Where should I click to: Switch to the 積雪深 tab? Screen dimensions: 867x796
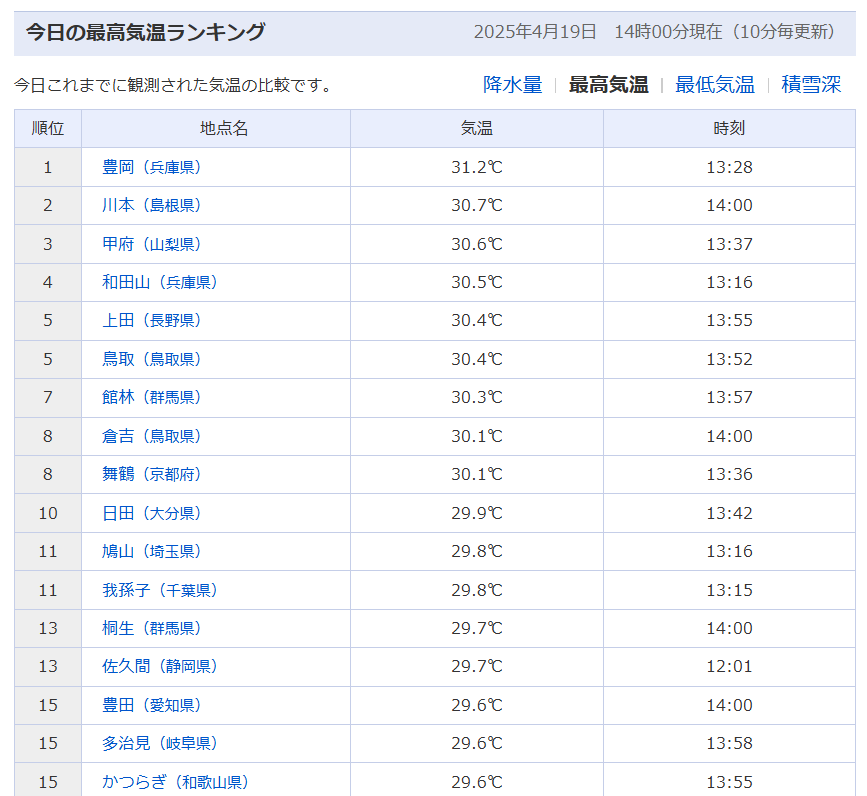[811, 85]
